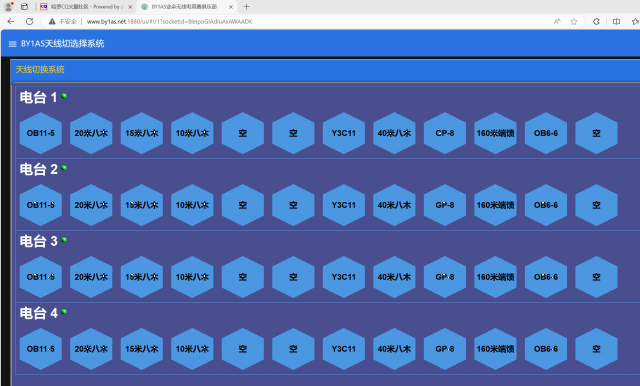640x386 pixels.
Task: Open split screen icon in browser toolbar
Action: tap(616, 21)
